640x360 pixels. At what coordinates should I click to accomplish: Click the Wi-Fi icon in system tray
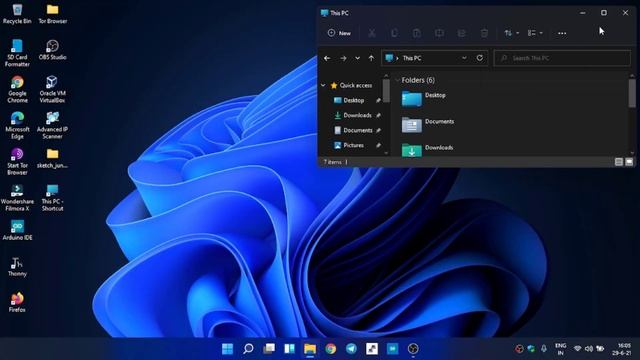point(577,349)
